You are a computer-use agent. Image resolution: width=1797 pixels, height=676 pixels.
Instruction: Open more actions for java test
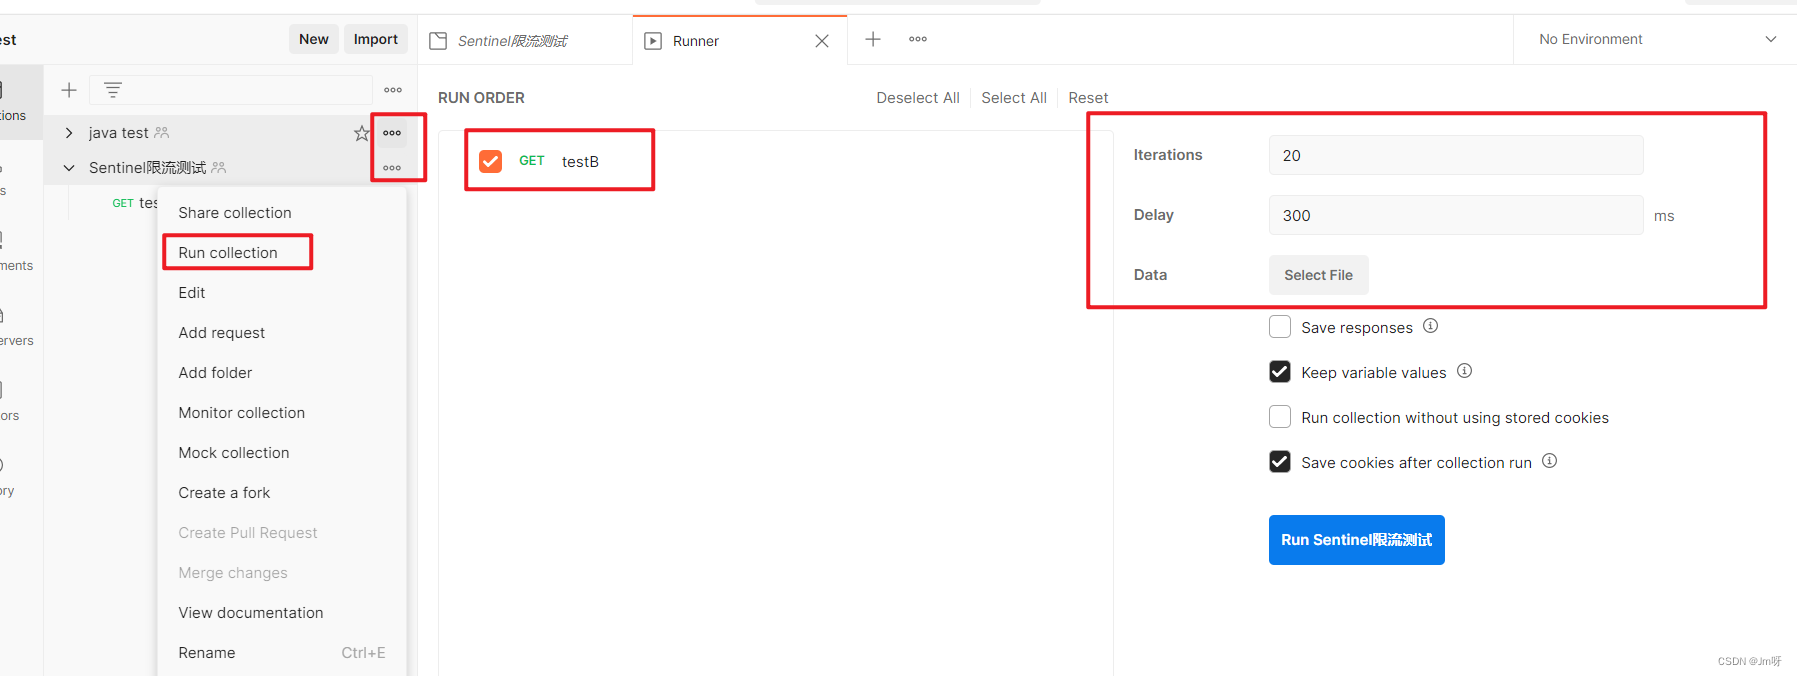392,133
